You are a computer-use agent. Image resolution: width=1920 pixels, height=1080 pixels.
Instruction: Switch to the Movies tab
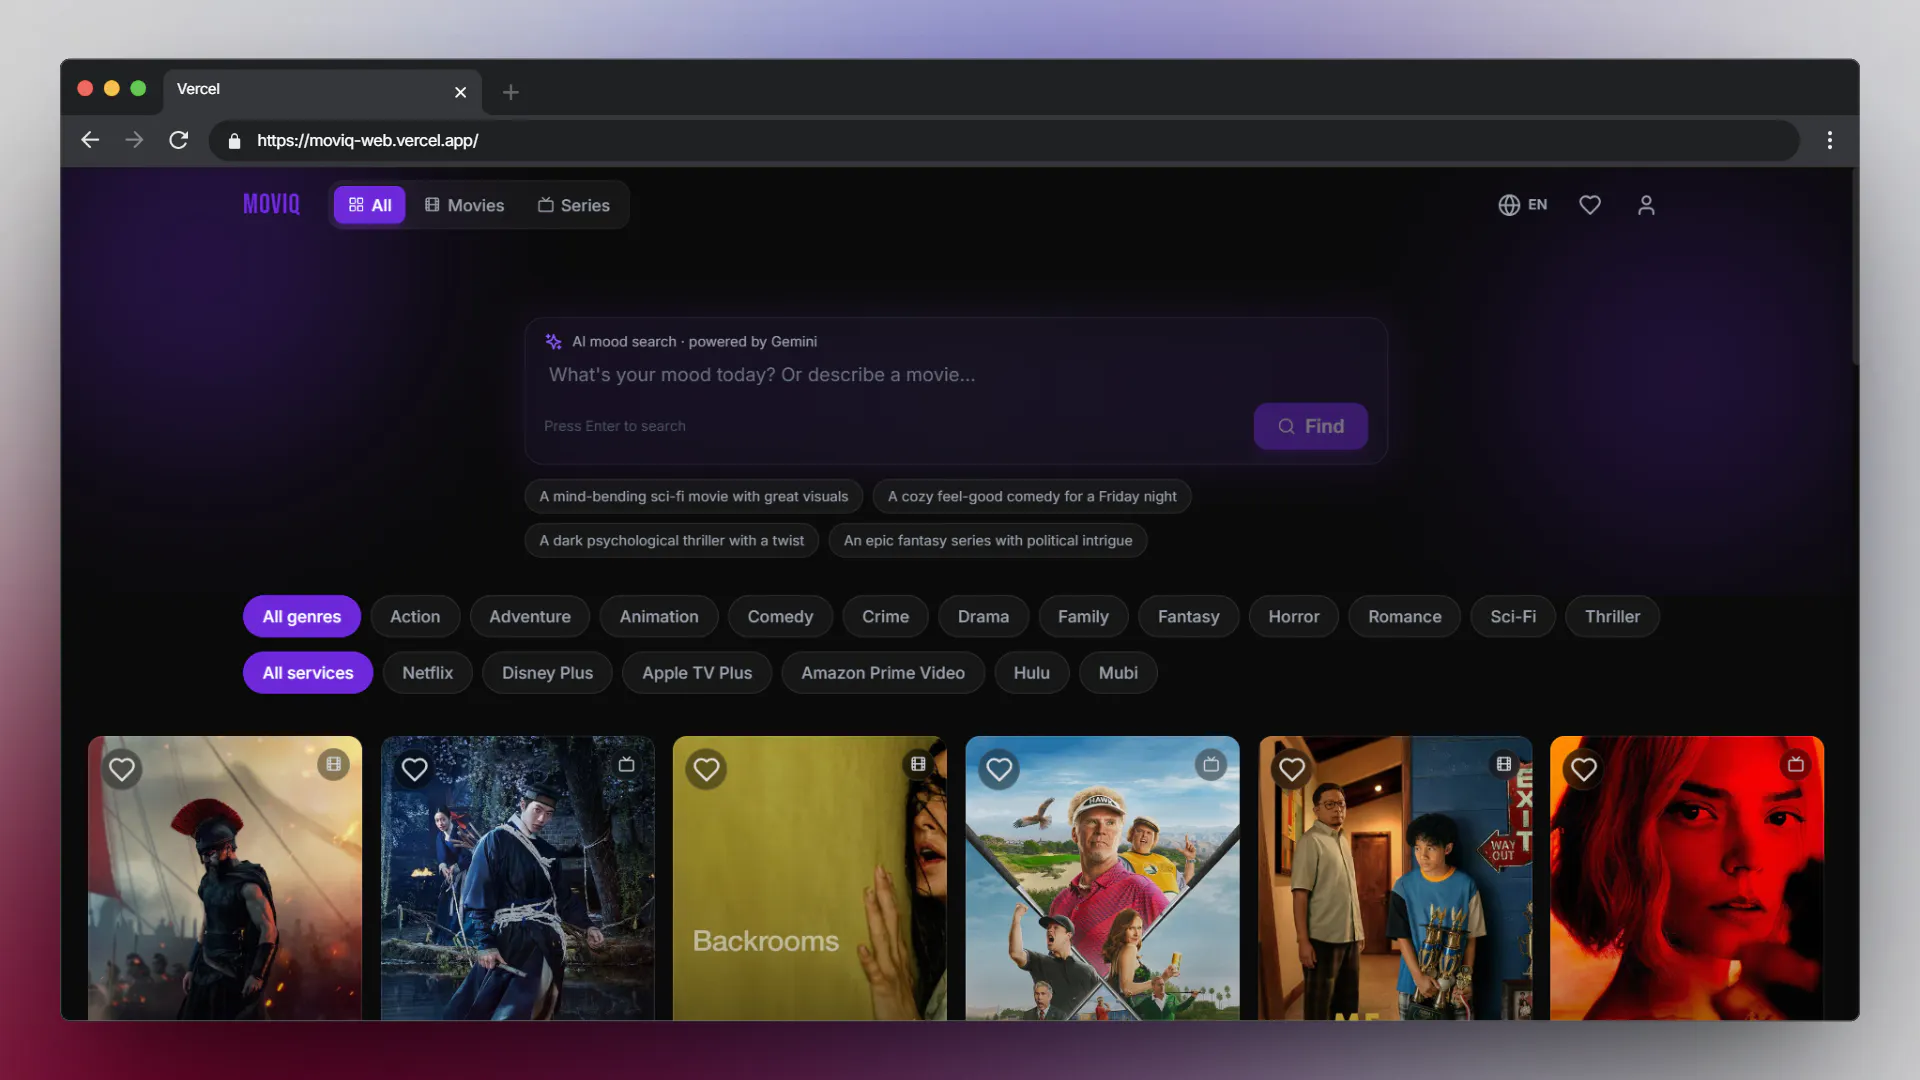coord(464,205)
